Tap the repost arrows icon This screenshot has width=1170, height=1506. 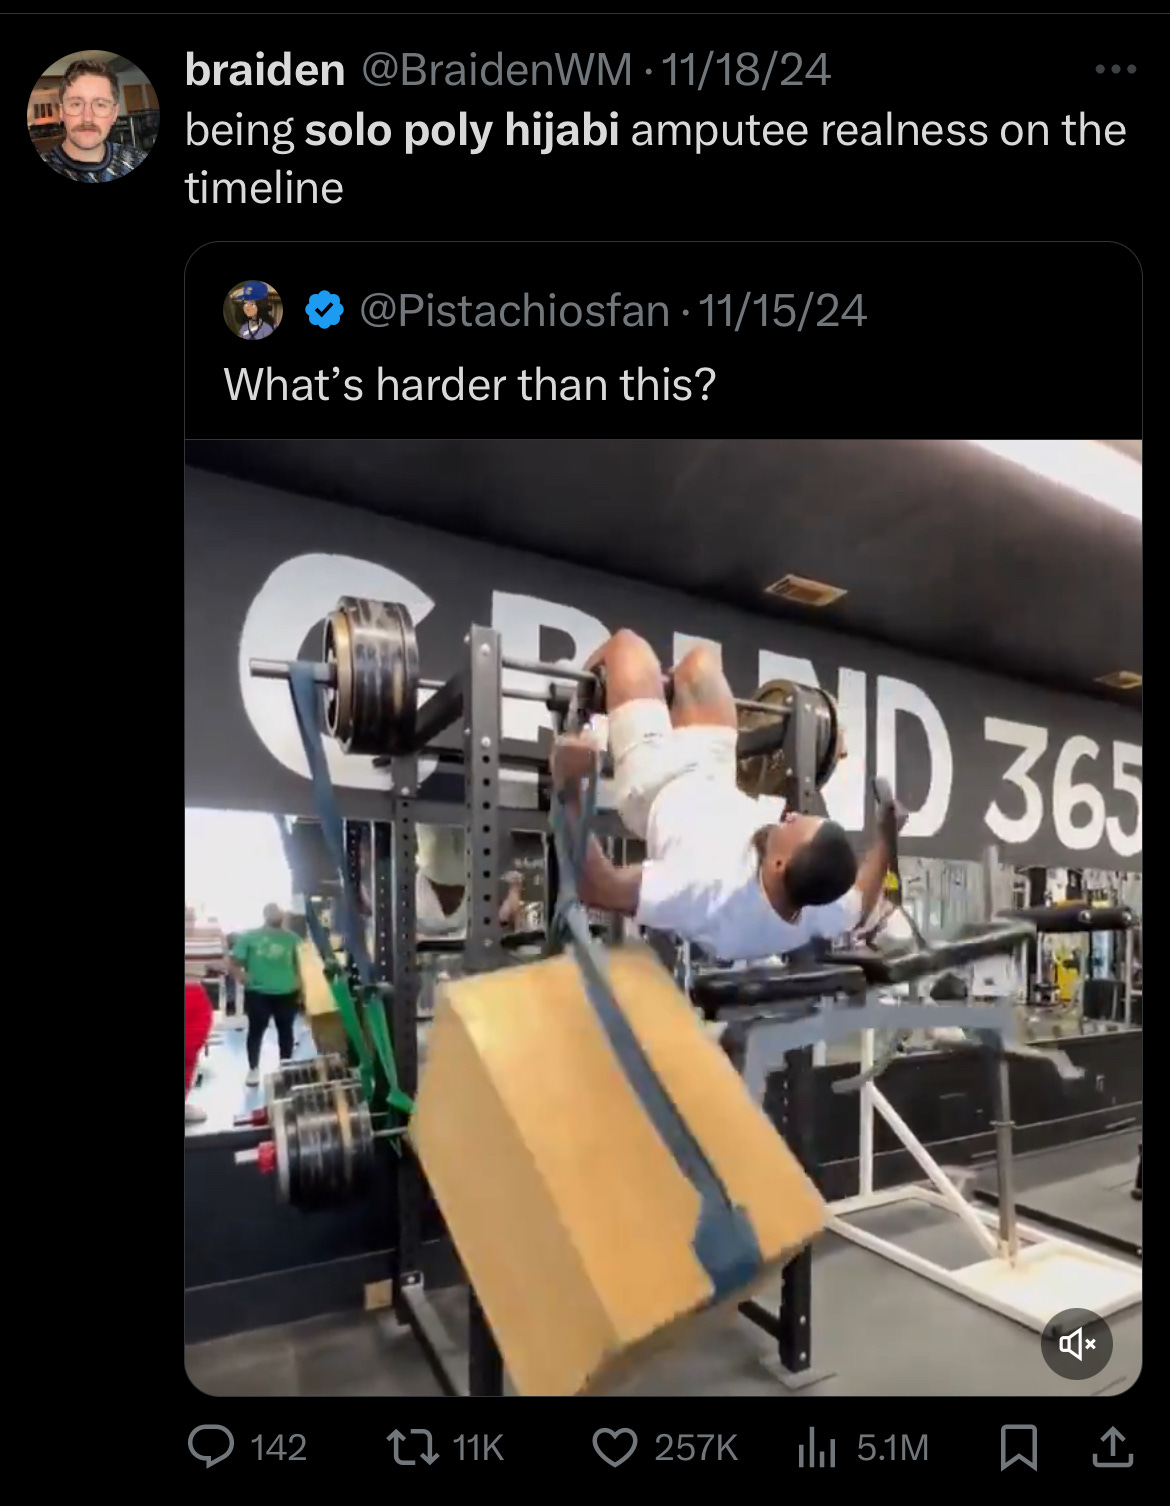click(x=412, y=1447)
